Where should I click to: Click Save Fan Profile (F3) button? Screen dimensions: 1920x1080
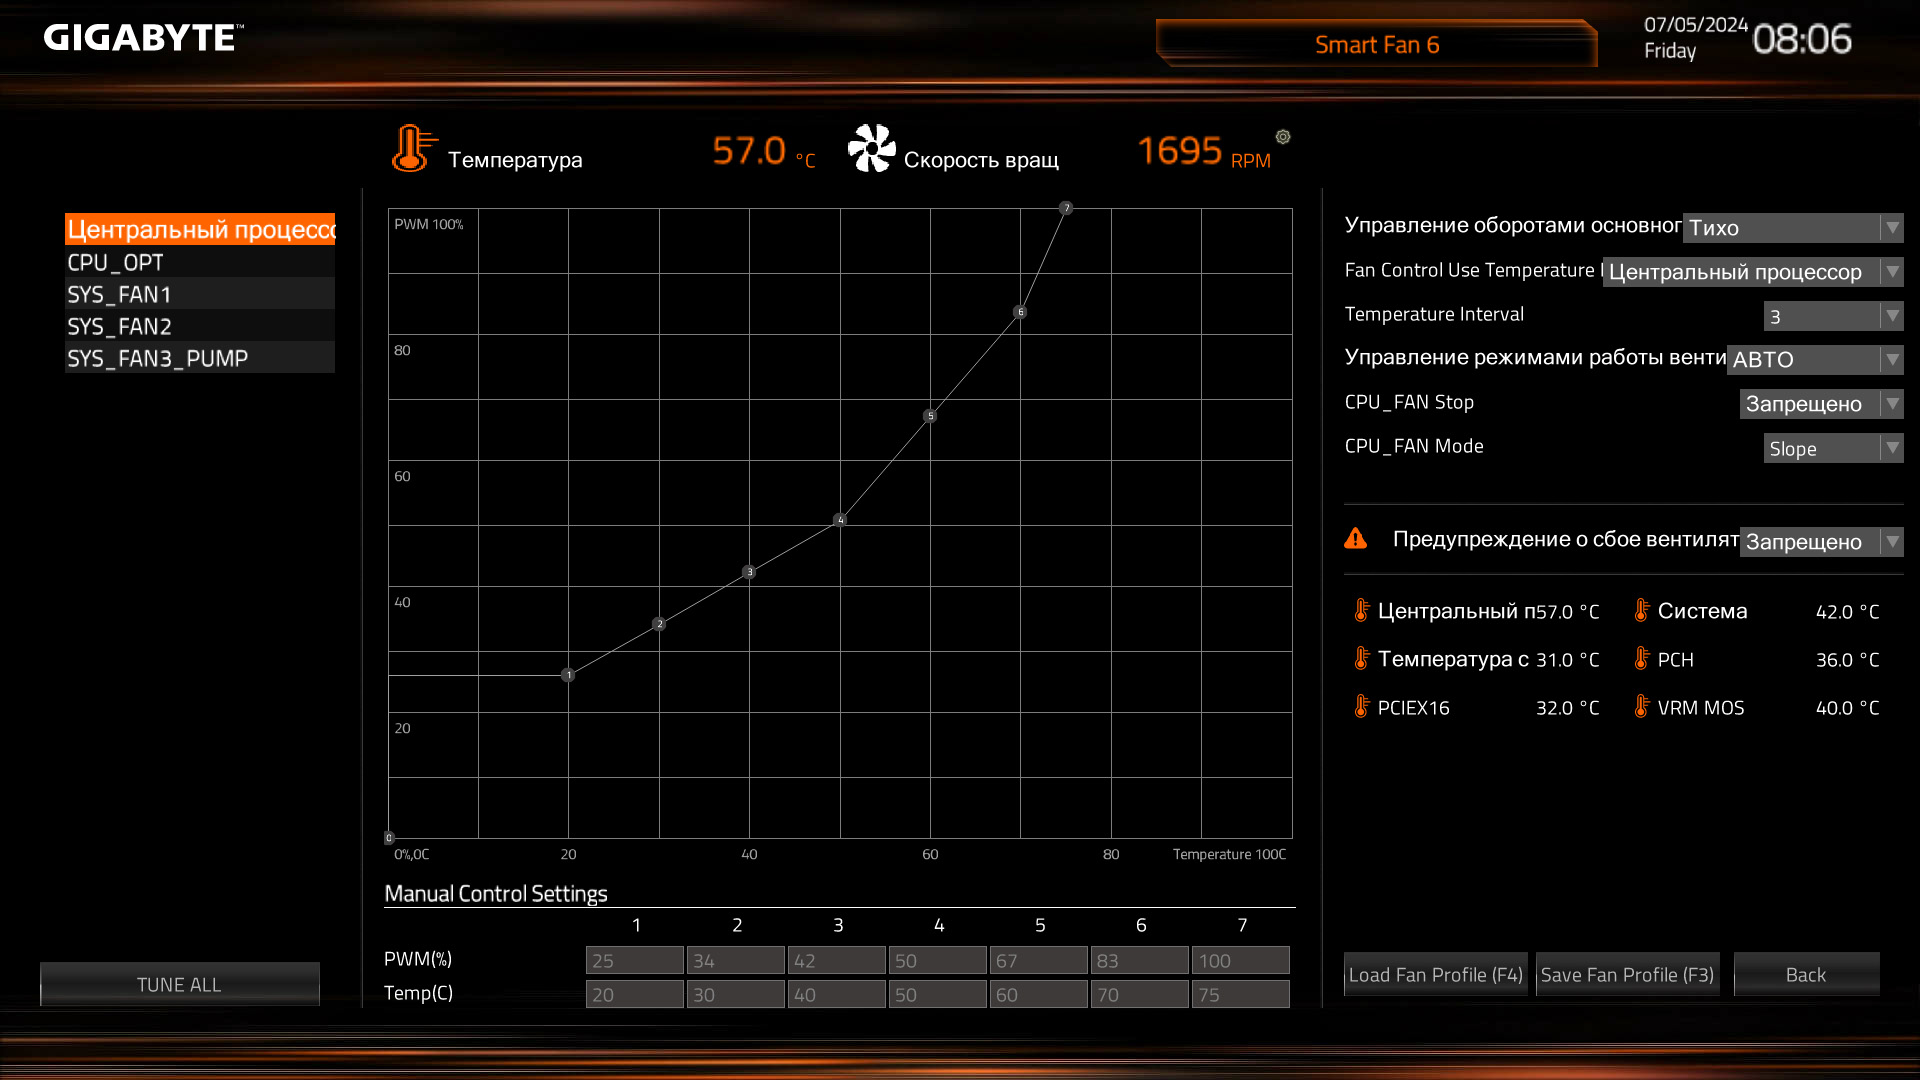[1627, 975]
